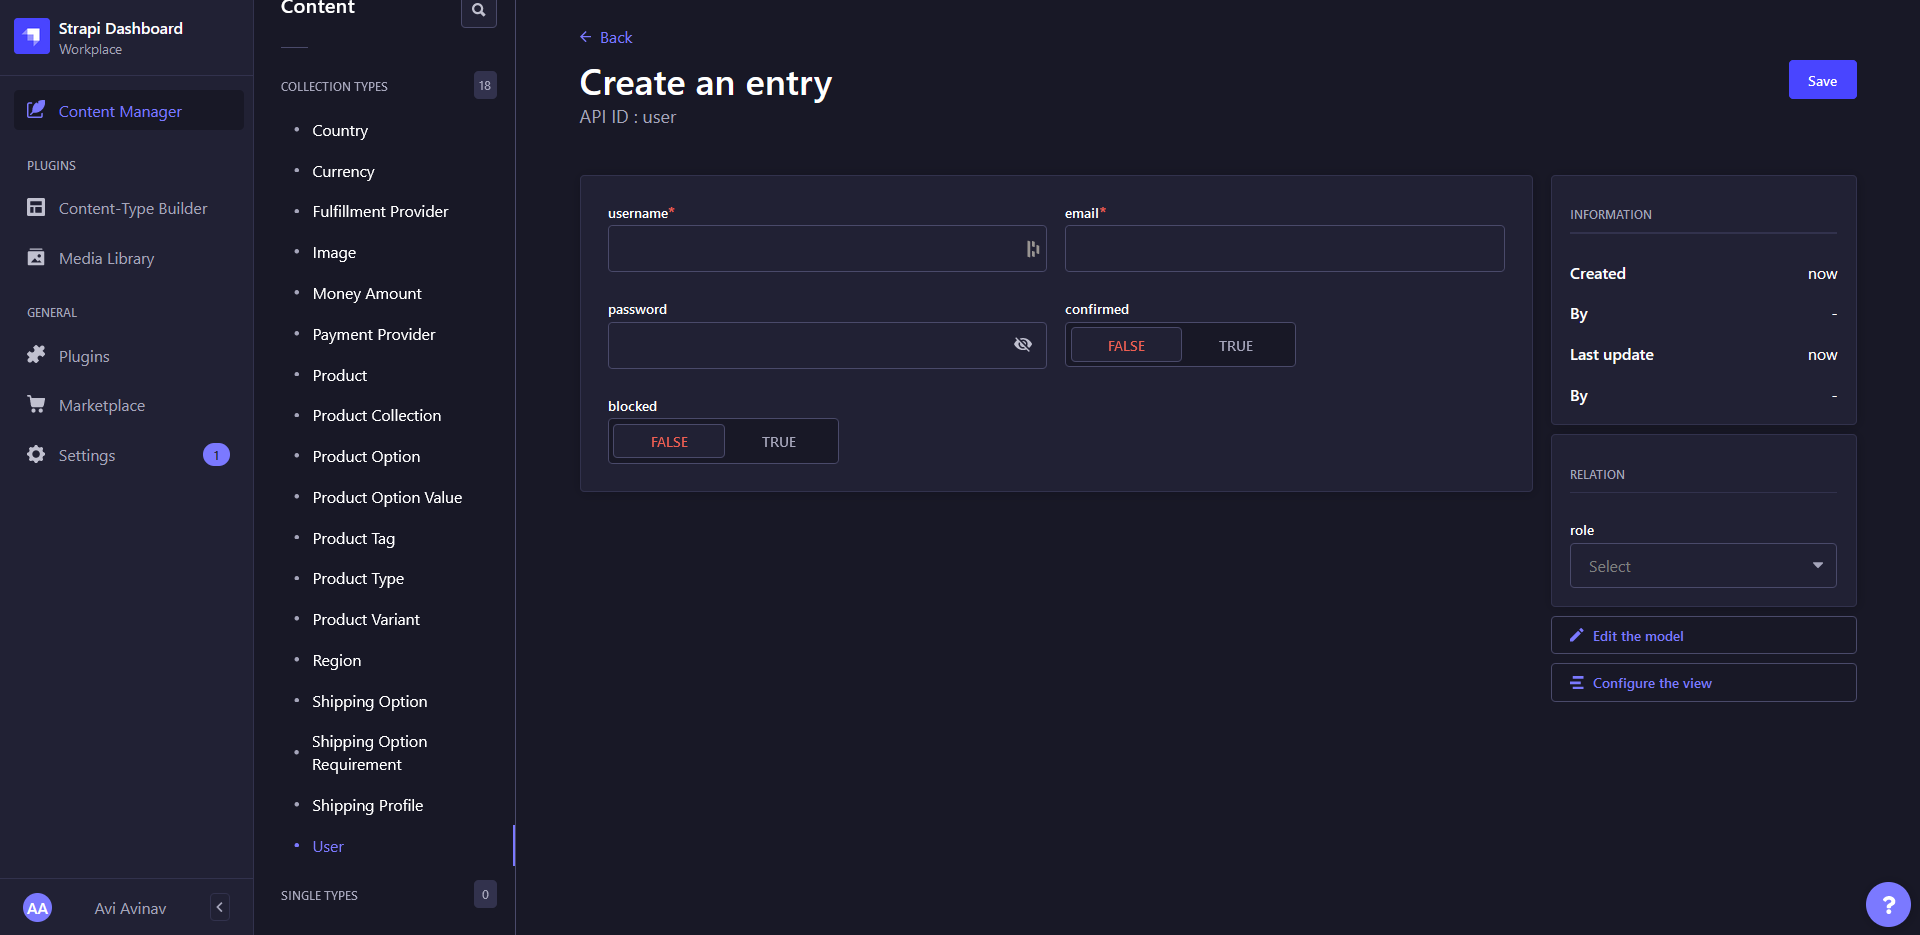
Task: Open the Marketplace
Action: click(101, 405)
